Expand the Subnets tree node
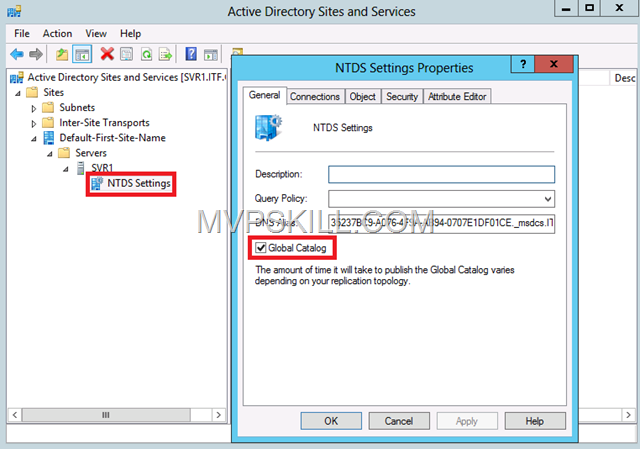The image size is (640, 449). pyautogui.click(x=35, y=107)
